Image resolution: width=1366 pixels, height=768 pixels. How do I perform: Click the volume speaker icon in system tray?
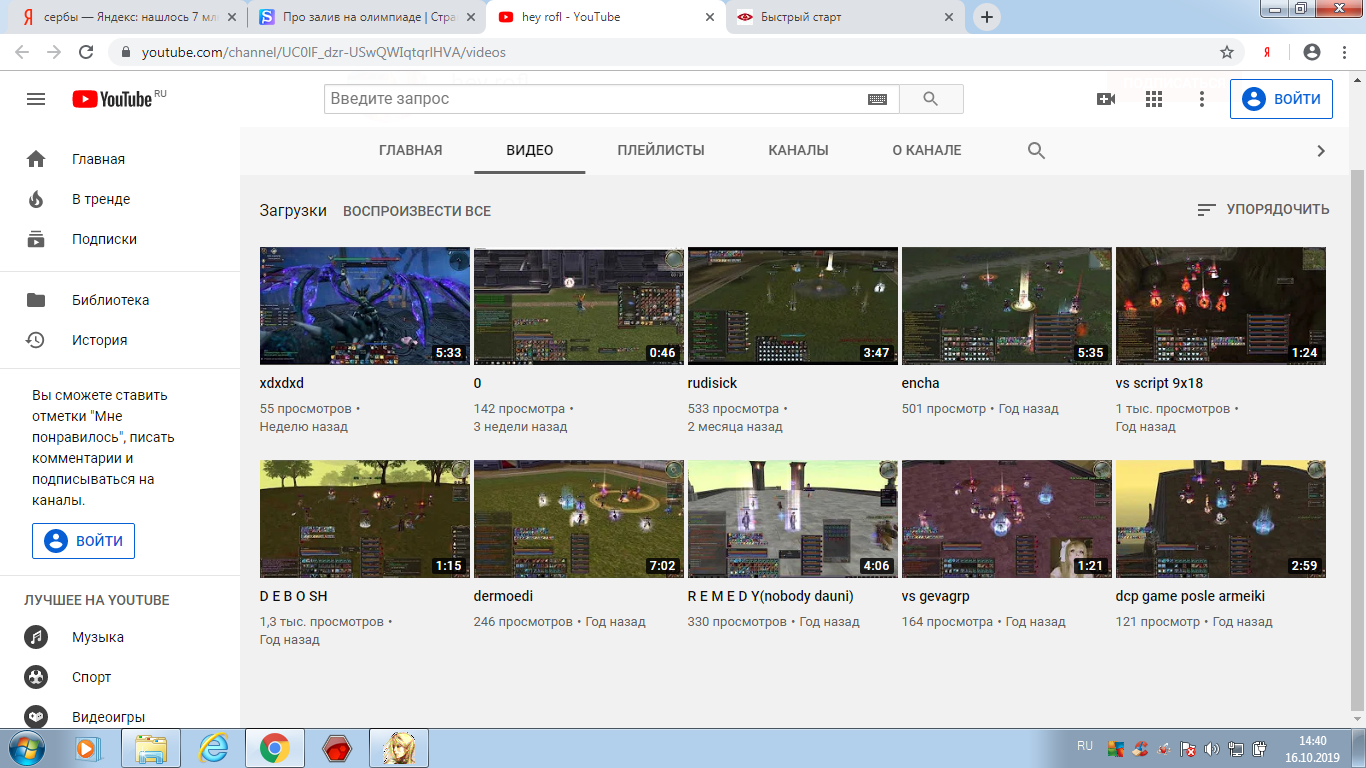coord(1212,748)
